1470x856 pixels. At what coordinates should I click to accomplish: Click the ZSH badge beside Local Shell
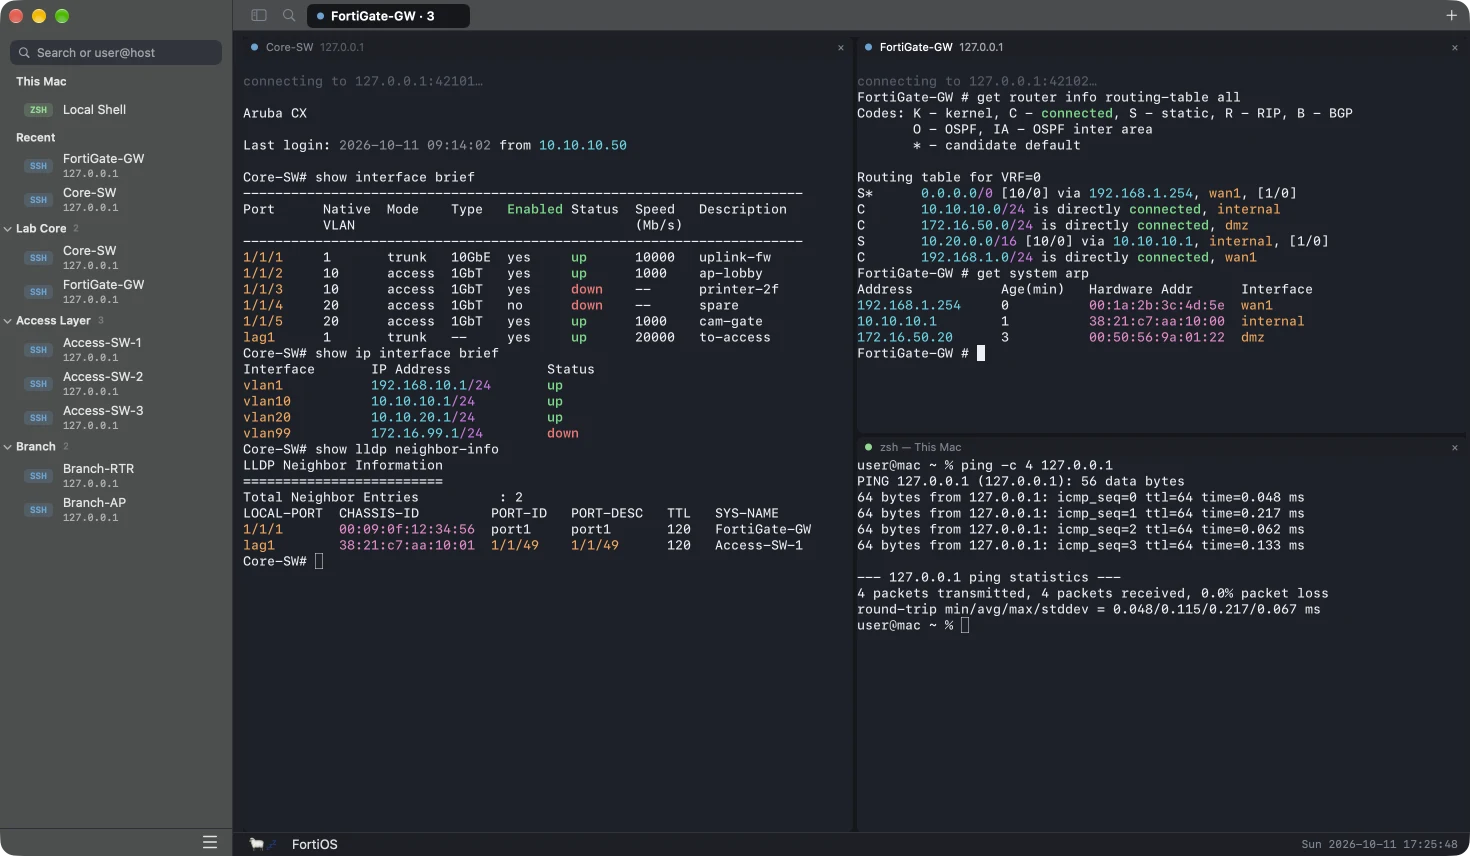38,110
